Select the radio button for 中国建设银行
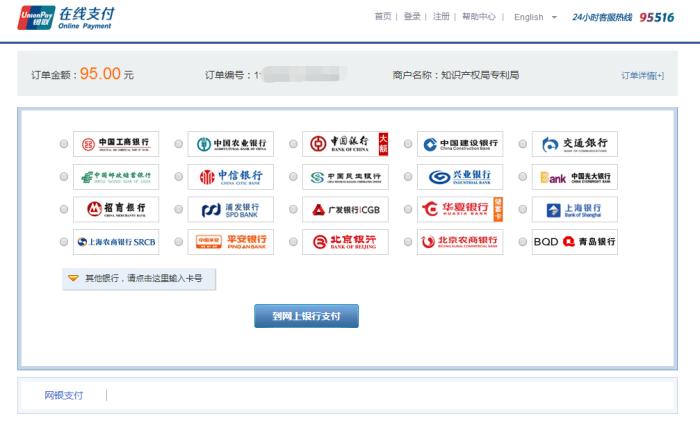Screen dimensions: 700x421 coord(408,144)
